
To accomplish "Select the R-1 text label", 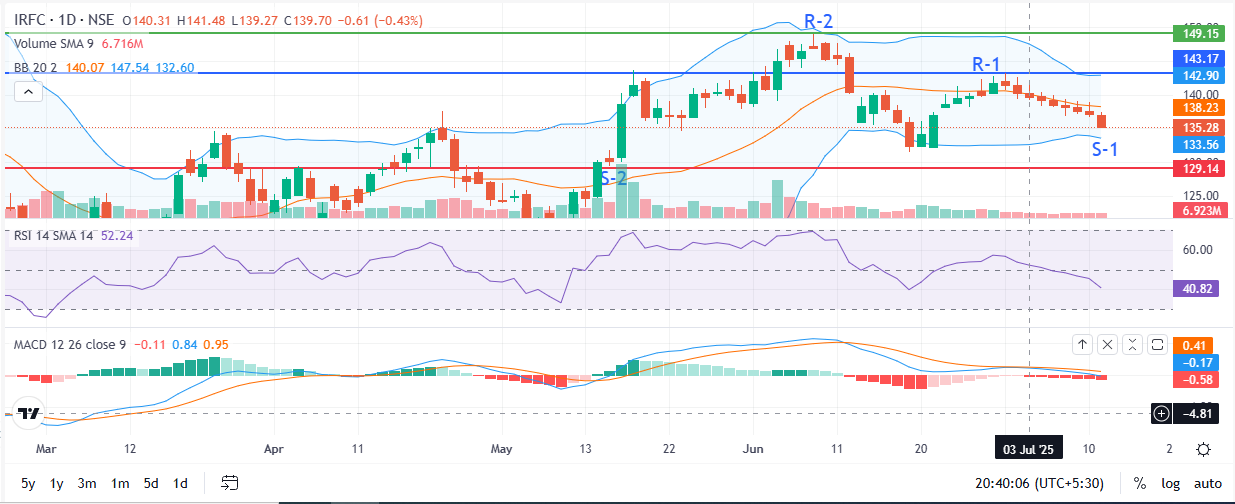I will 988,65.
